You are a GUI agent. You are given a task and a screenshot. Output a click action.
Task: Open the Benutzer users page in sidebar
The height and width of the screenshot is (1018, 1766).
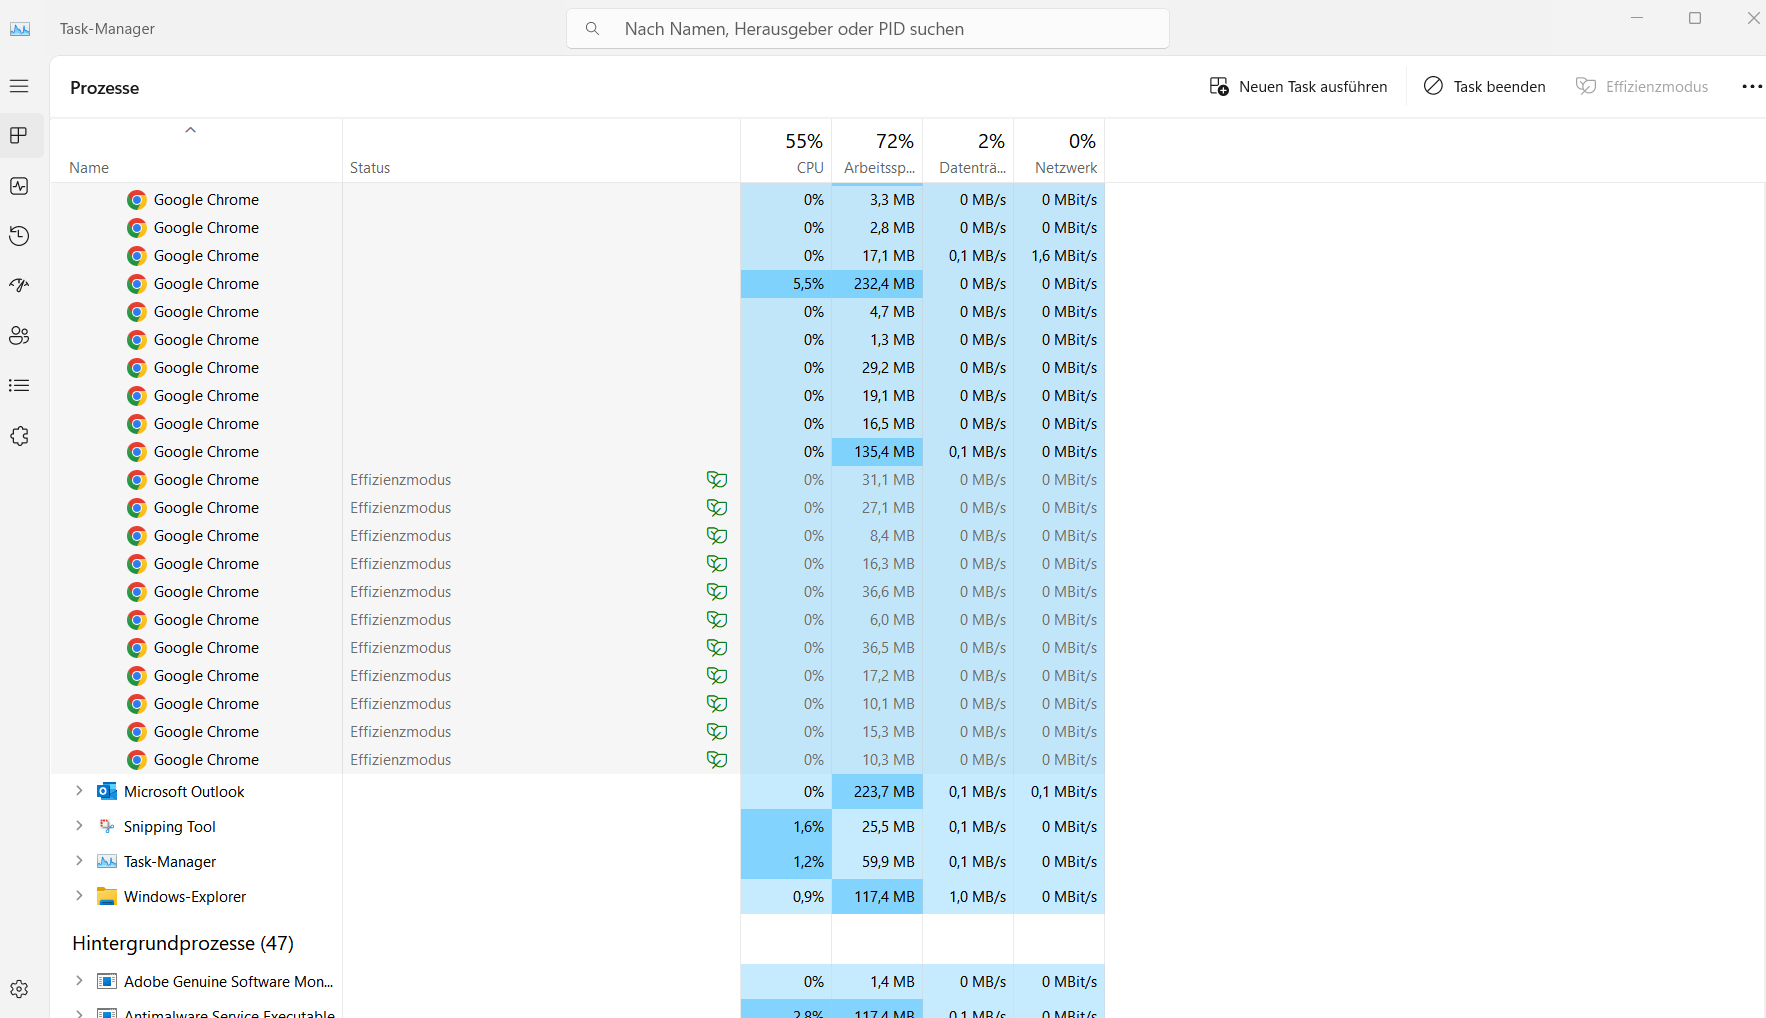[x=19, y=336]
